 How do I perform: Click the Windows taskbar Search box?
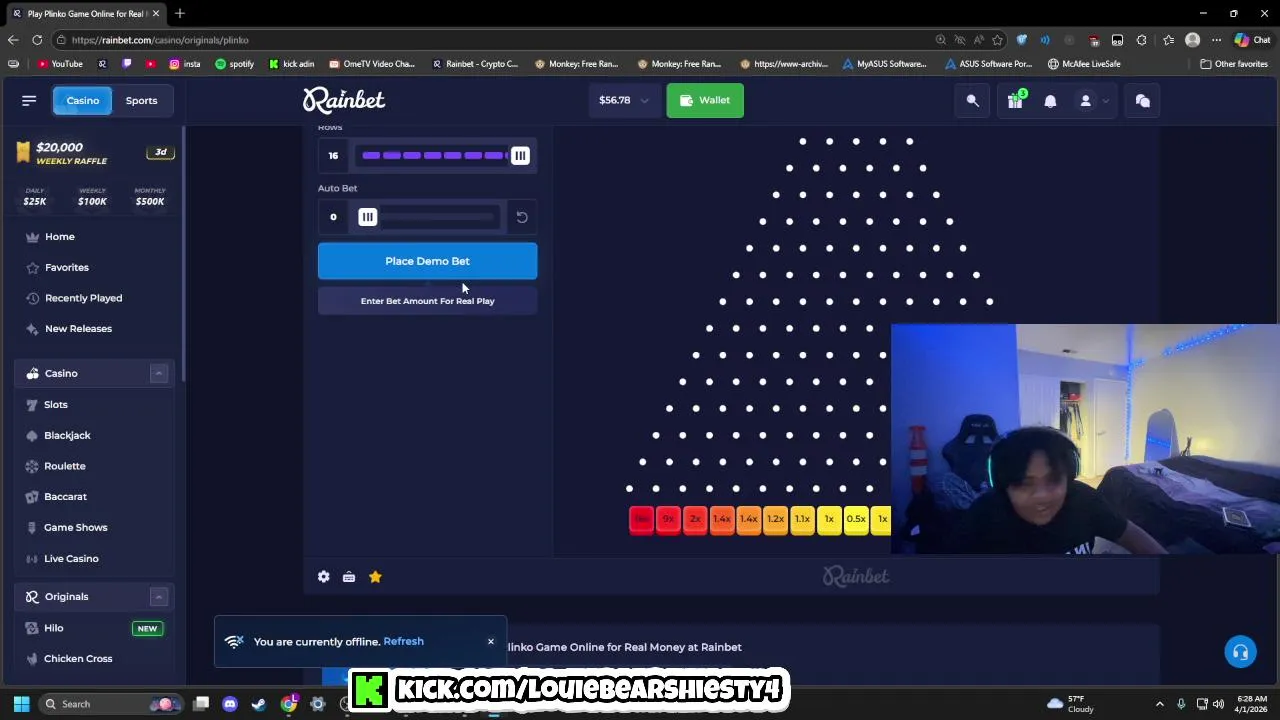pyautogui.click(x=110, y=704)
